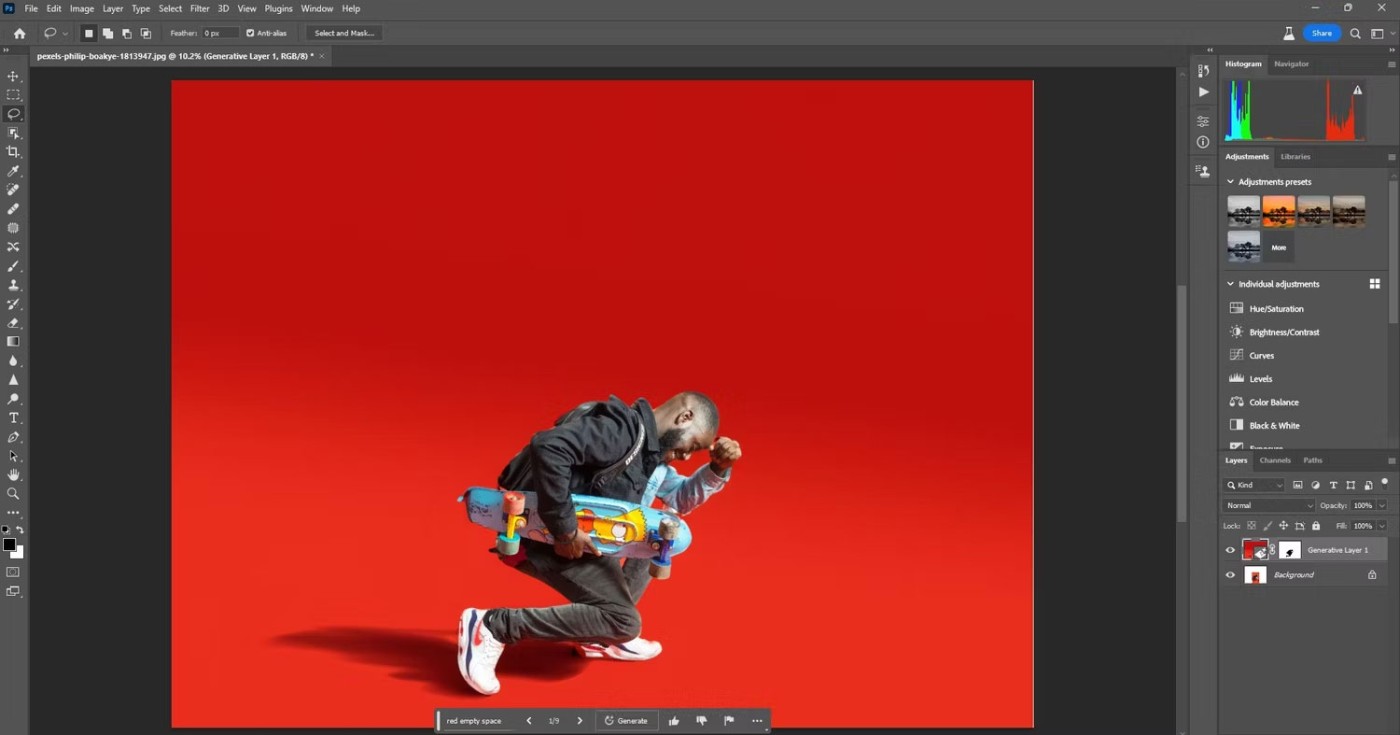Collapse the Individual adjustments section
Screen dimensions: 1400x735
point(1231,284)
